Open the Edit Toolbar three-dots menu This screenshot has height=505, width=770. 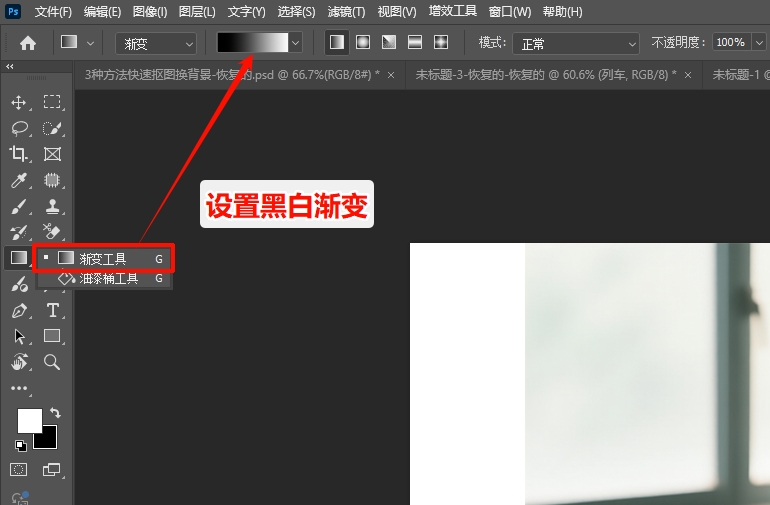tap(19, 388)
